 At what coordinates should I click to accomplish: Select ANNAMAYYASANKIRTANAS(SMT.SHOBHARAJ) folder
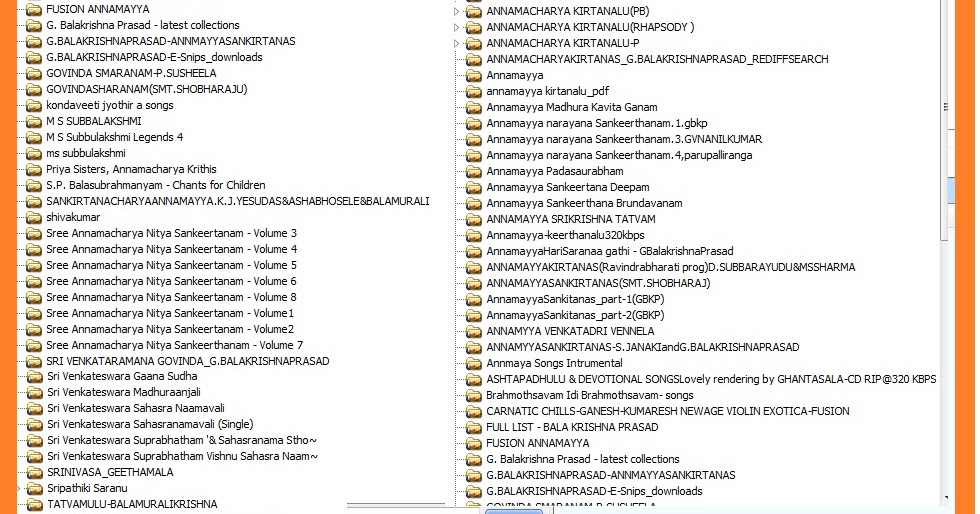coord(598,283)
